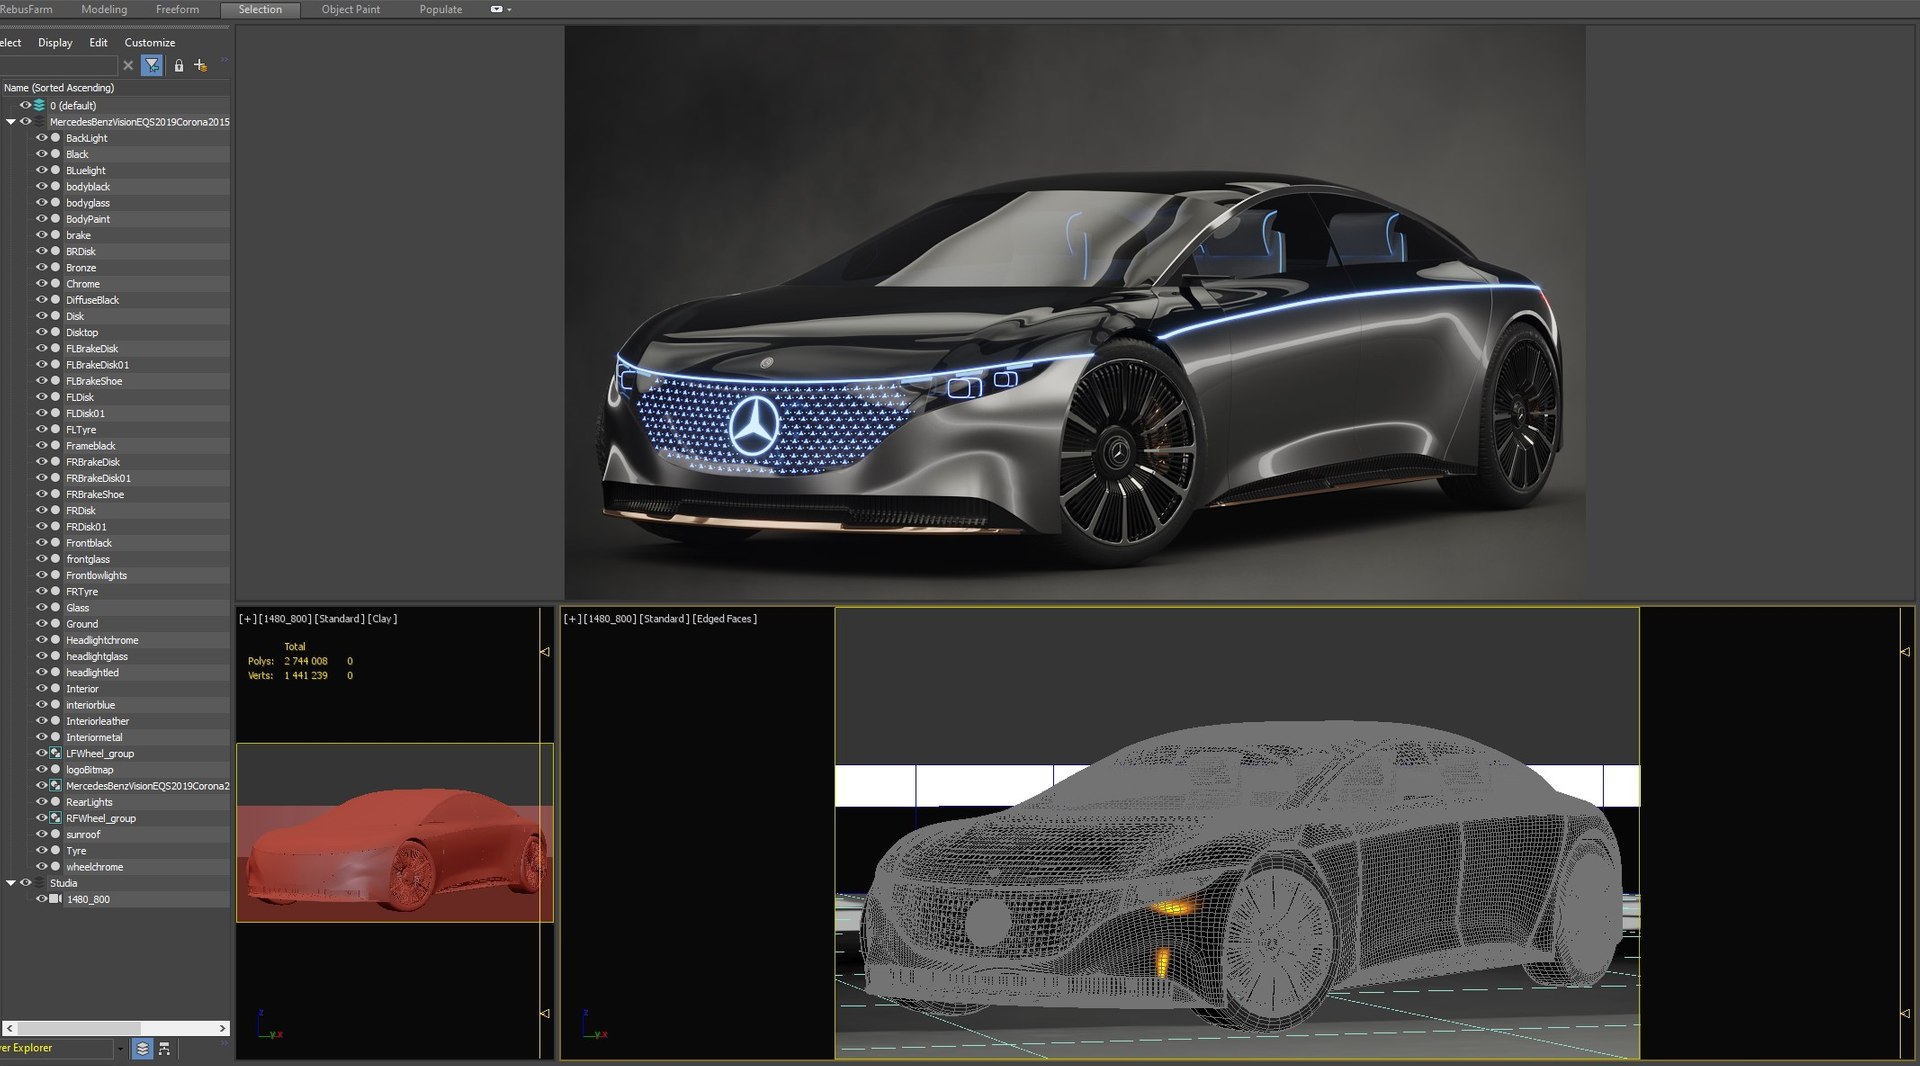Viewport: 1920px width, 1066px height.
Task: Switch to the Object Paint tab
Action: tap(350, 9)
